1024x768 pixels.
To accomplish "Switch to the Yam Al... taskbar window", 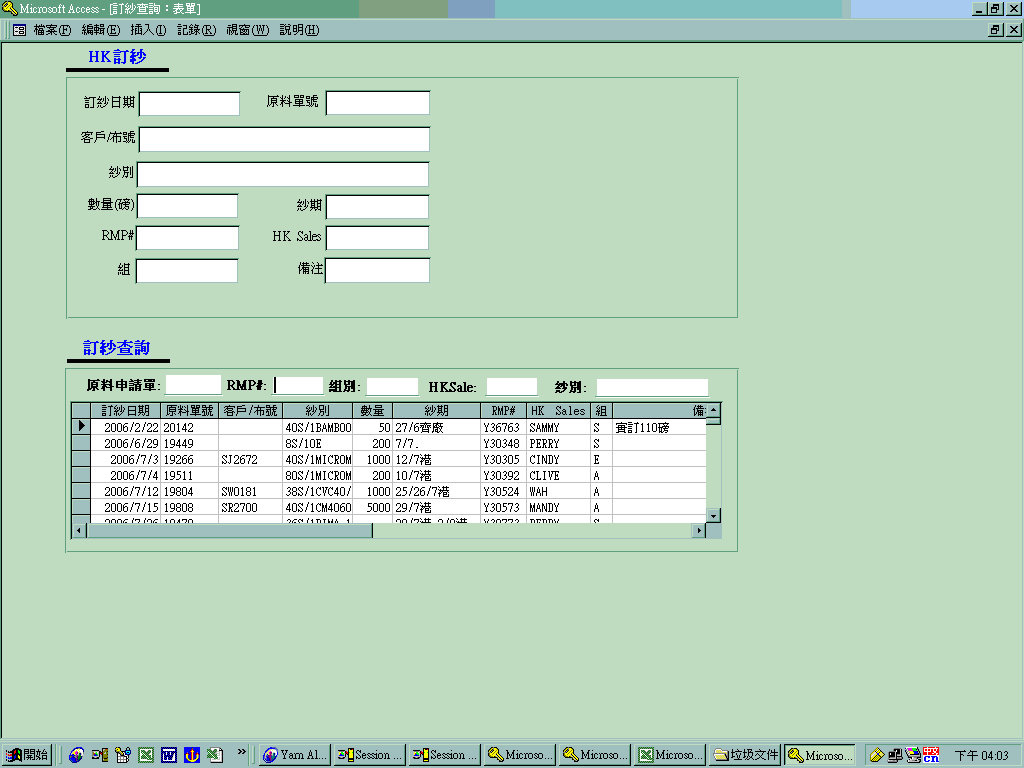I will point(295,755).
